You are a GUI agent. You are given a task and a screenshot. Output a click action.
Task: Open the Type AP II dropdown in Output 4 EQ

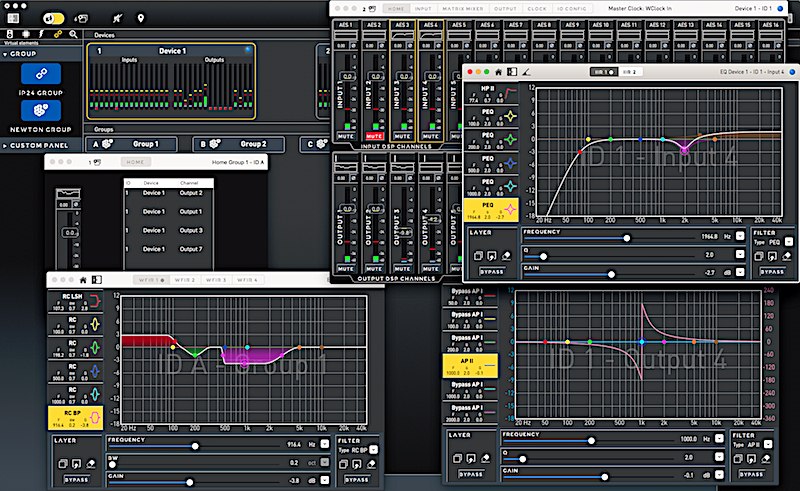[768, 444]
